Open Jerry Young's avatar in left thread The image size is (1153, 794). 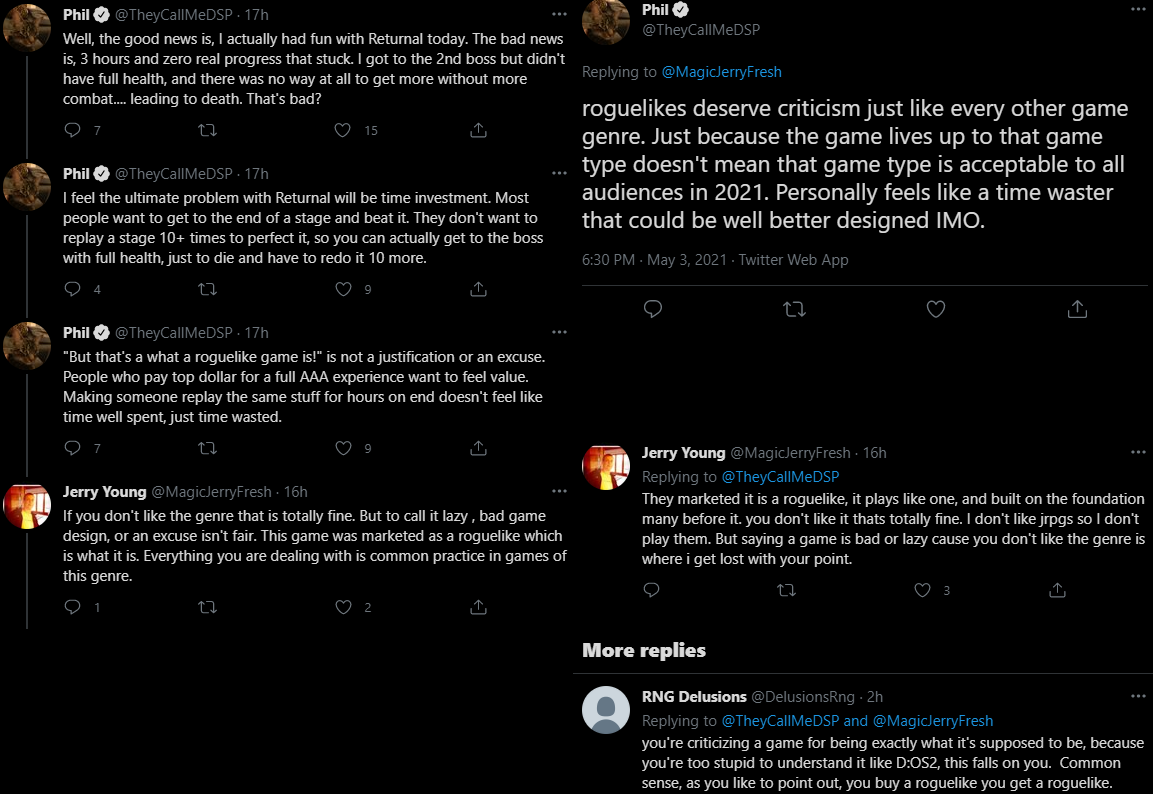pos(27,506)
